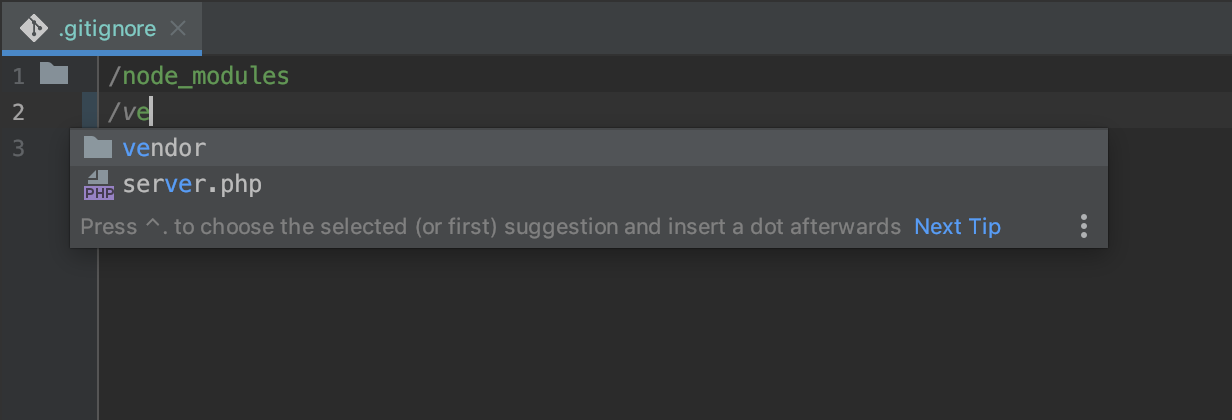This screenshot has height=420, width=1232.
Task: Place cursor after the typed /ve text
Action: pyautogui.click(x=151, y=112)
